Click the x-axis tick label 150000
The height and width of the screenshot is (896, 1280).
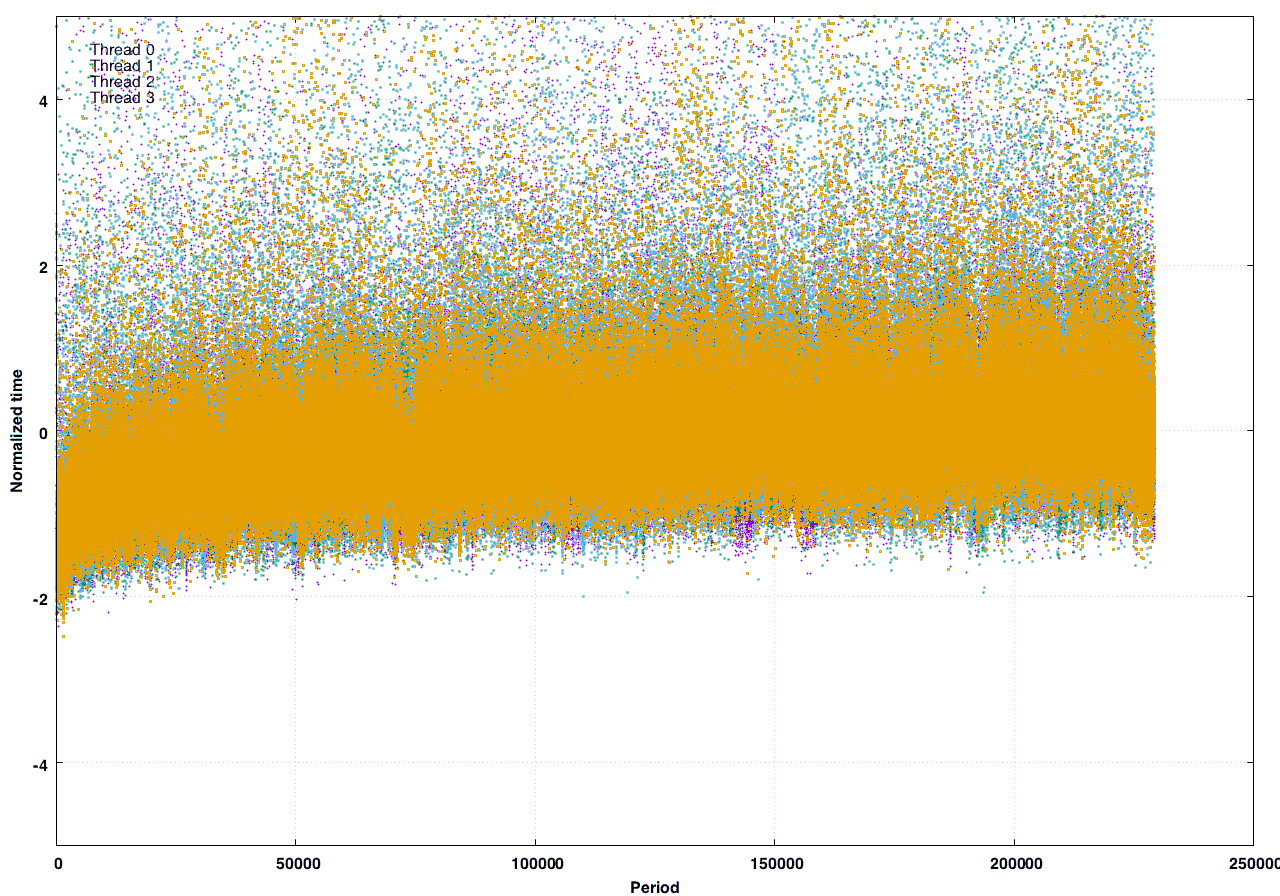point(775,863)
